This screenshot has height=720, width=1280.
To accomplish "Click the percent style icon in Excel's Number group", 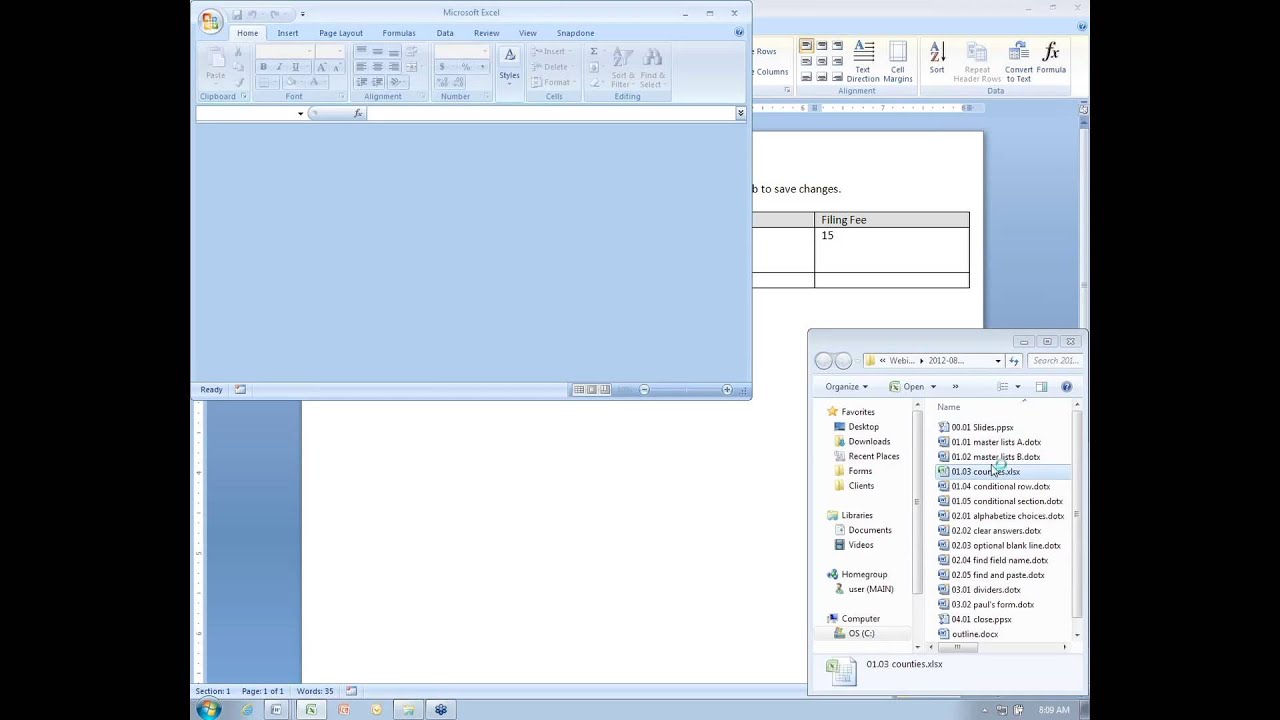I will (x=465, y=67).
